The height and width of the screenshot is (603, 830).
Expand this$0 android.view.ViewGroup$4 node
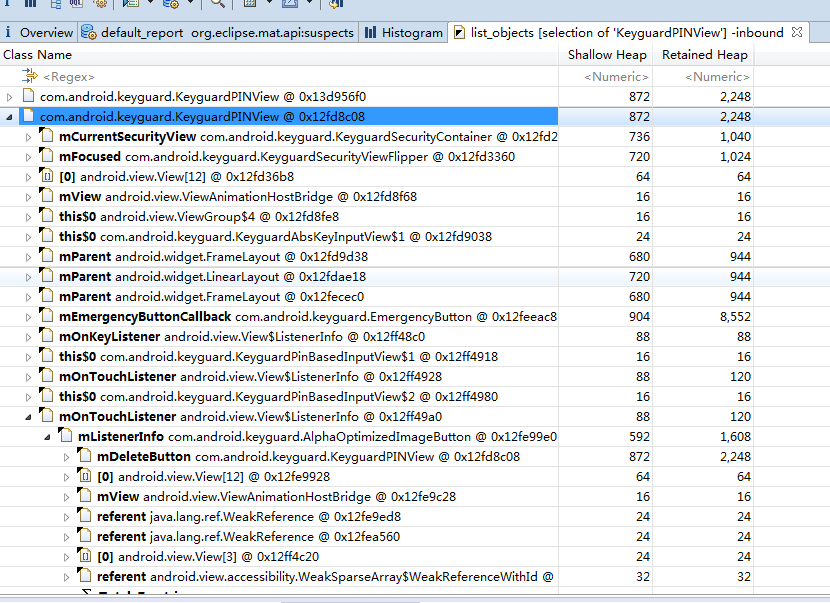coord(28,217)
